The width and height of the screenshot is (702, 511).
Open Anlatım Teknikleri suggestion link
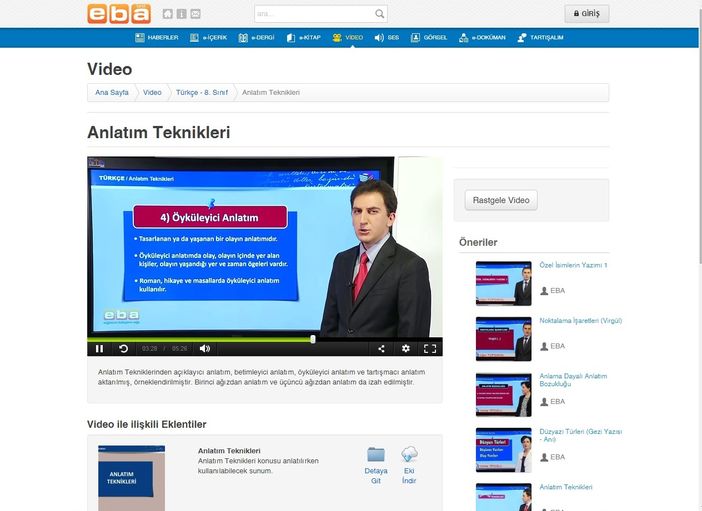coord(566,487)
